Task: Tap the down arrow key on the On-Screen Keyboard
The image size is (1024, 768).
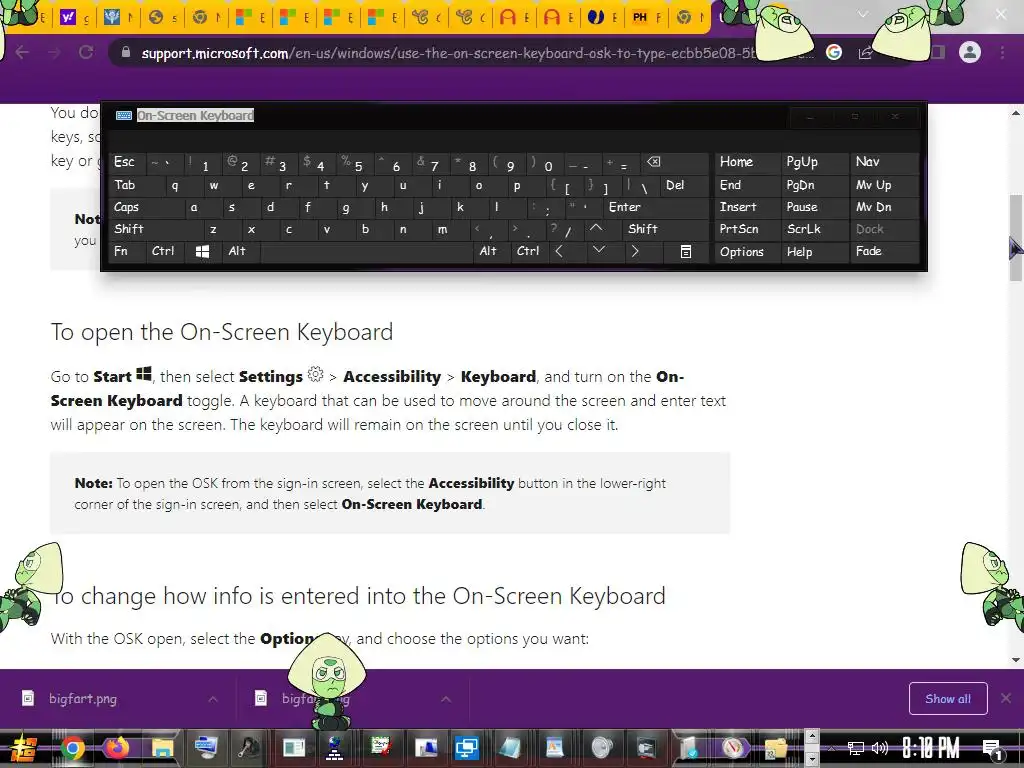Action: click(x=598, y=251)
